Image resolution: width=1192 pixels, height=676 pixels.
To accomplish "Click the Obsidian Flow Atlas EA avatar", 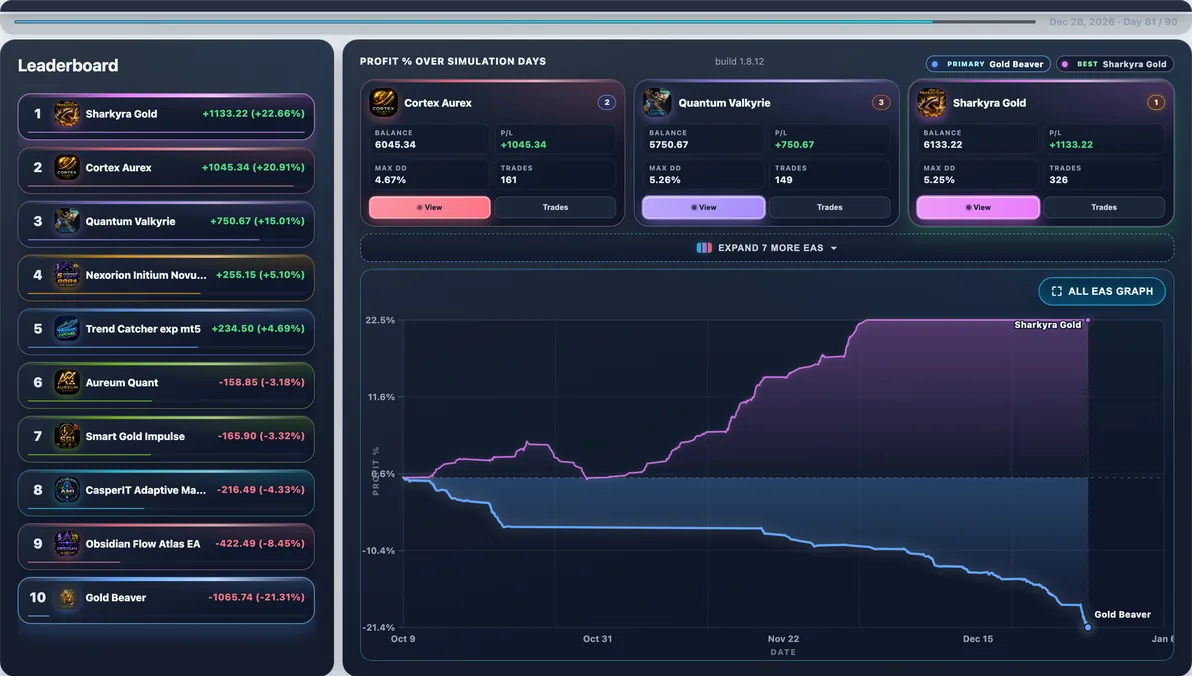I will 67,544.
